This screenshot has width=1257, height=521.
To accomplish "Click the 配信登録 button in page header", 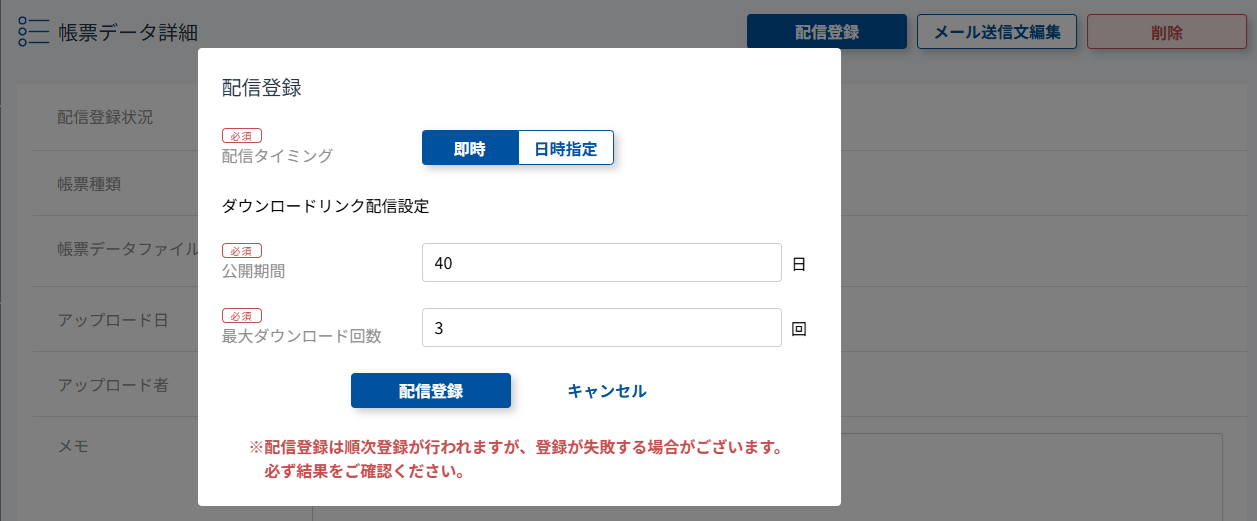I will pos(826,32).
